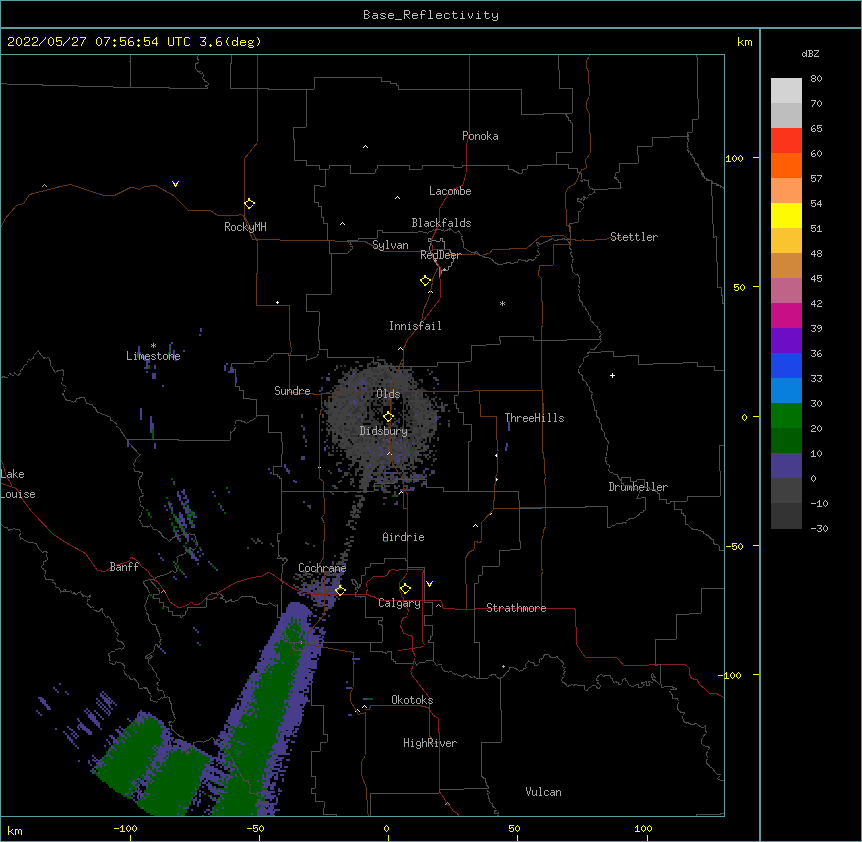Click the 60 dBZ orange swatch
Image resolution: width=862 pixels, height=842 pixels.
786,165
